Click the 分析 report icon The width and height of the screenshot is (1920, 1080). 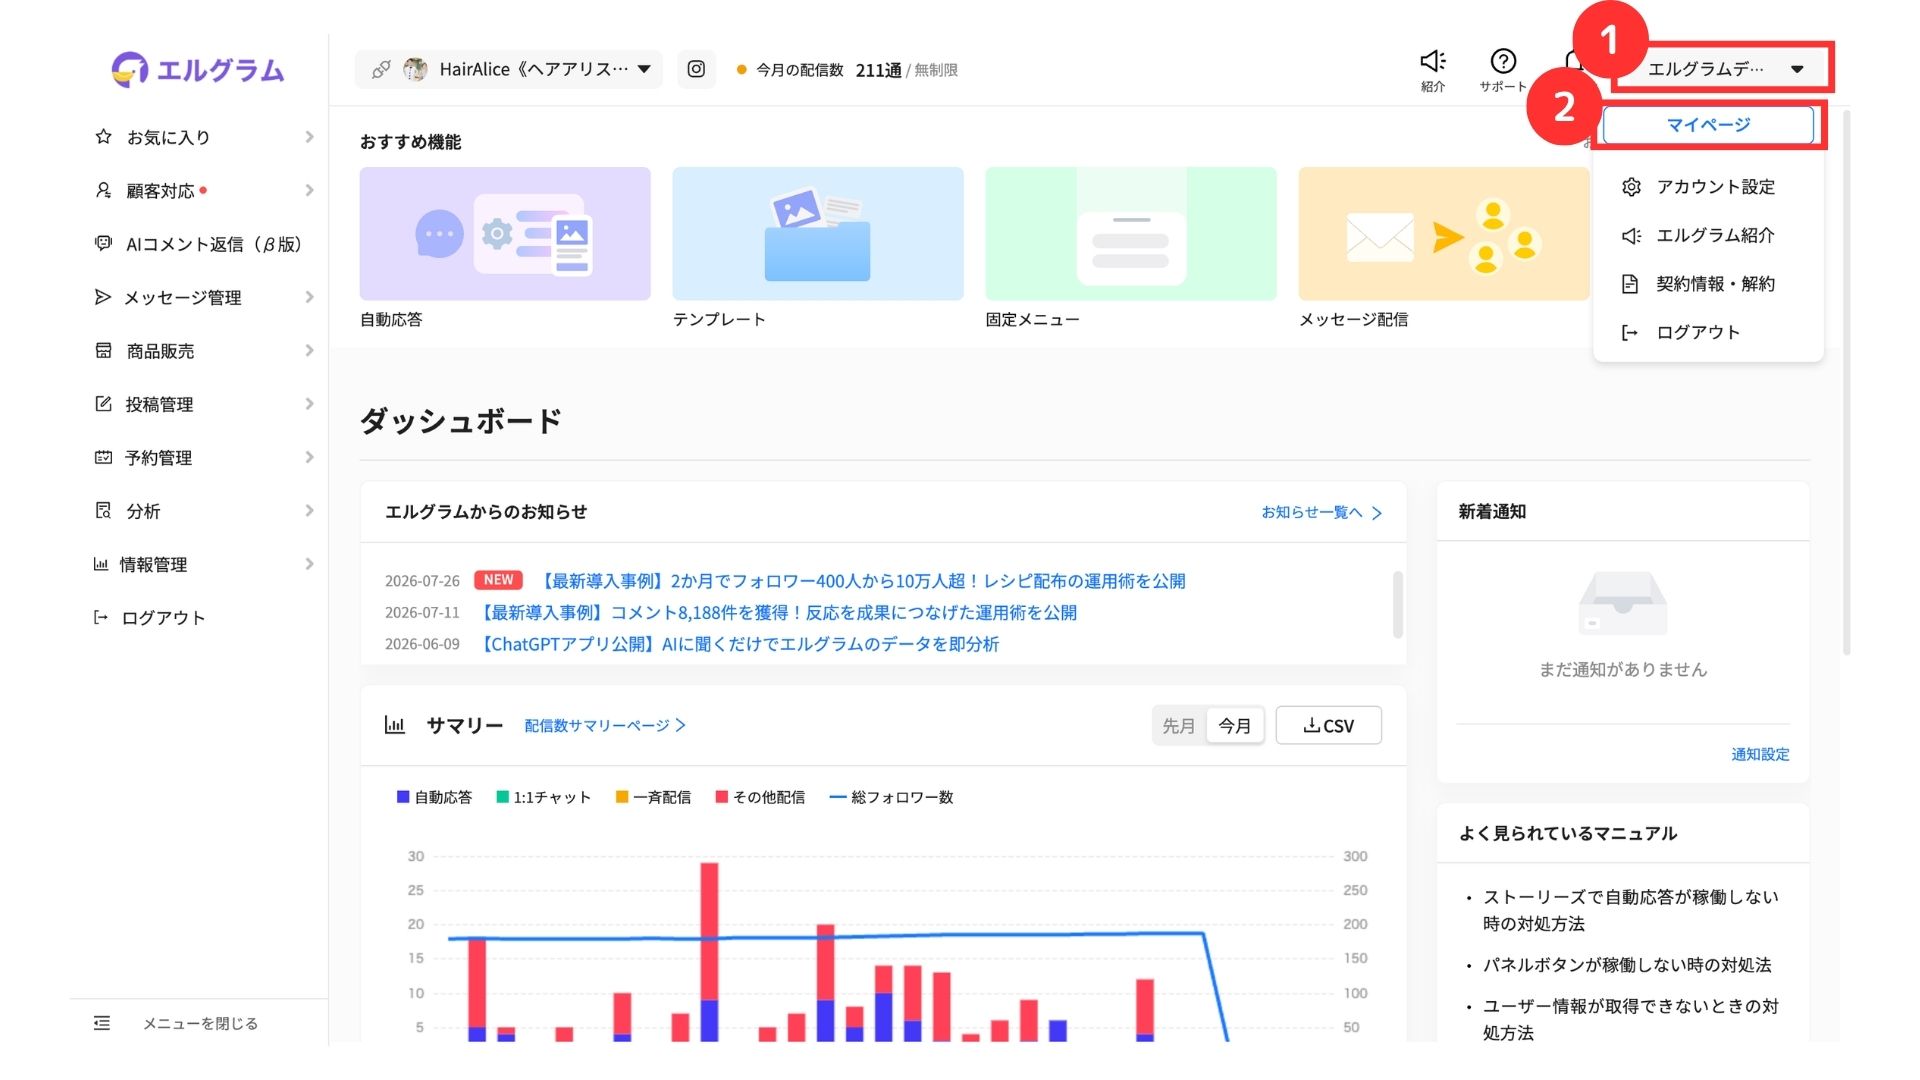(x=103, y=510)
